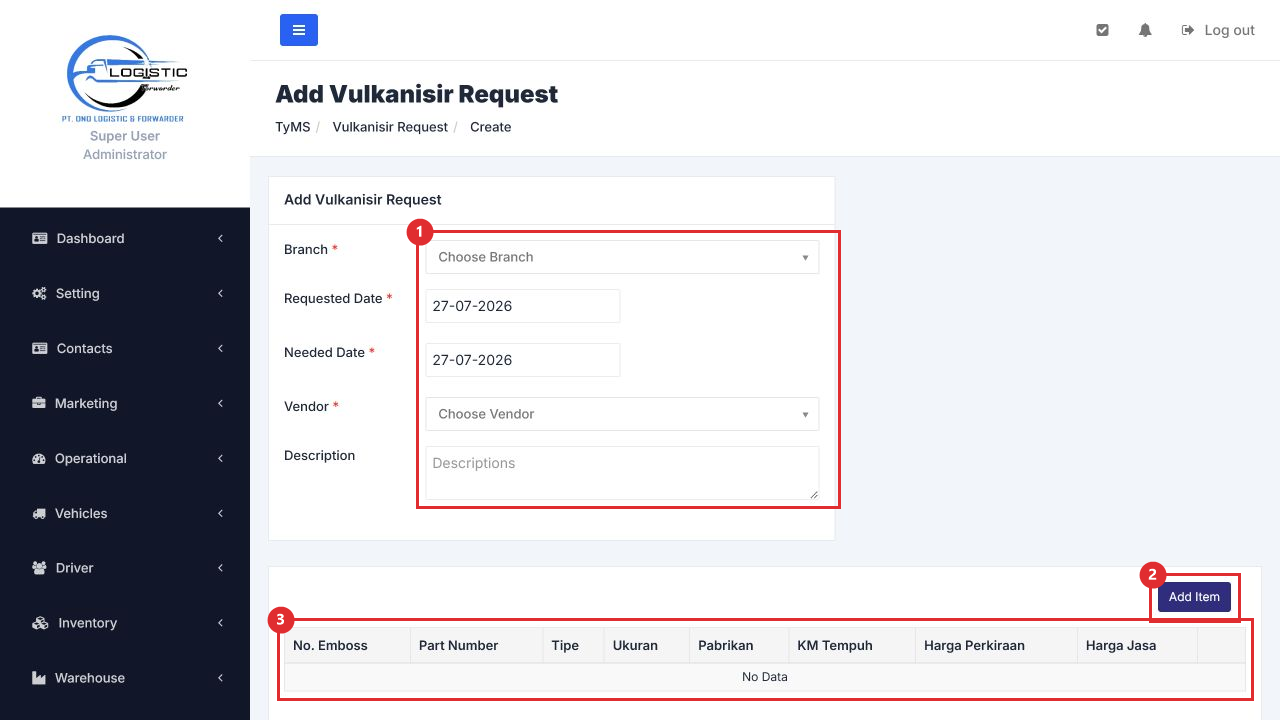Image resolution: width=1280 pixels, height=720 pixels.
Task: Click the Add Item button
Action: point(1194,597)
